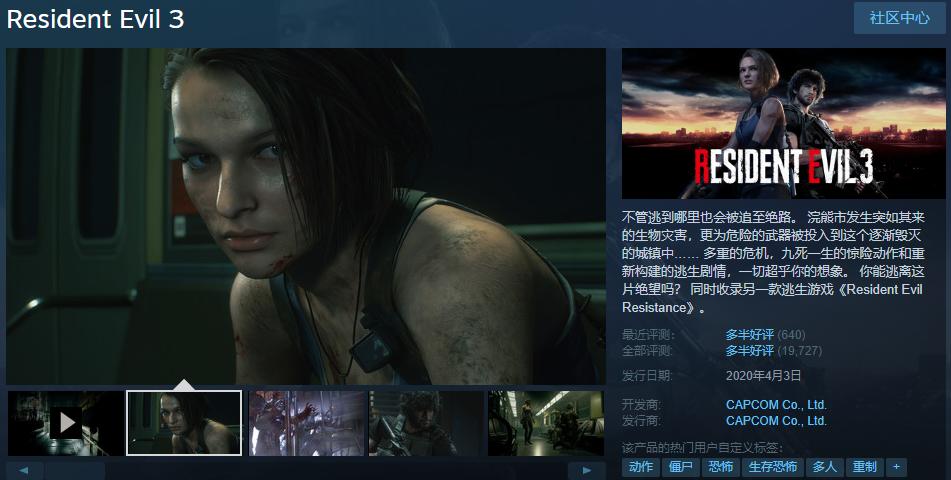Select the 恐怖 tag
951x480 pixels.
721,467
